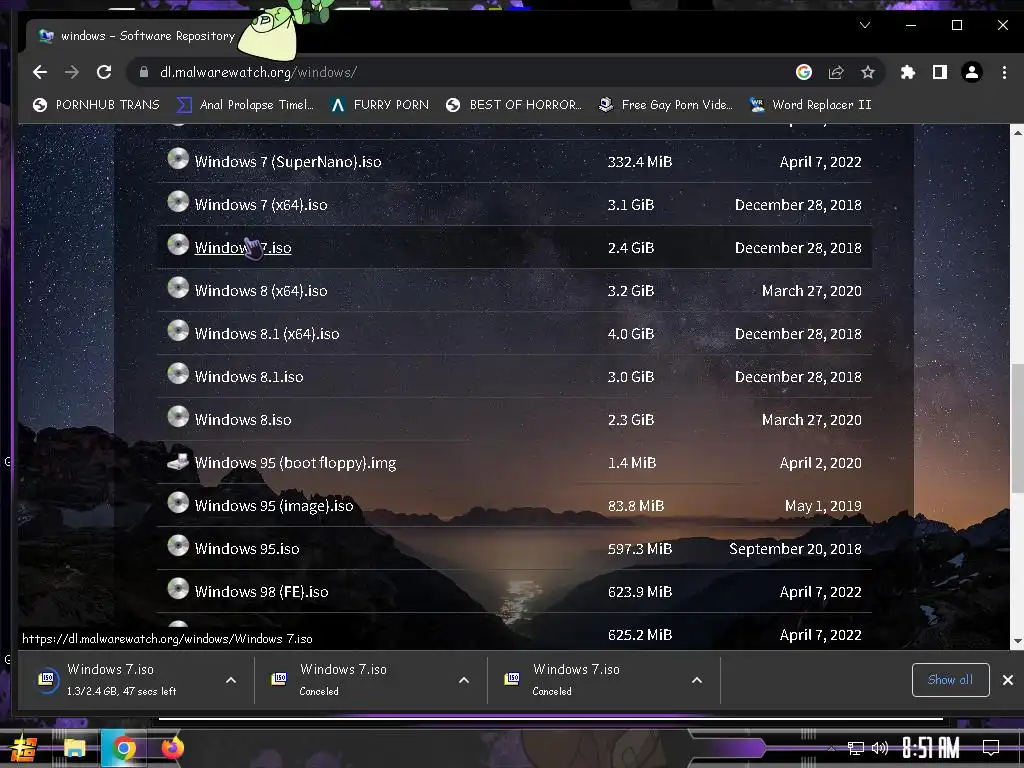Click disc icon beside Windows 98 (FE).iso
The image size is (1024, 768).
178,589
